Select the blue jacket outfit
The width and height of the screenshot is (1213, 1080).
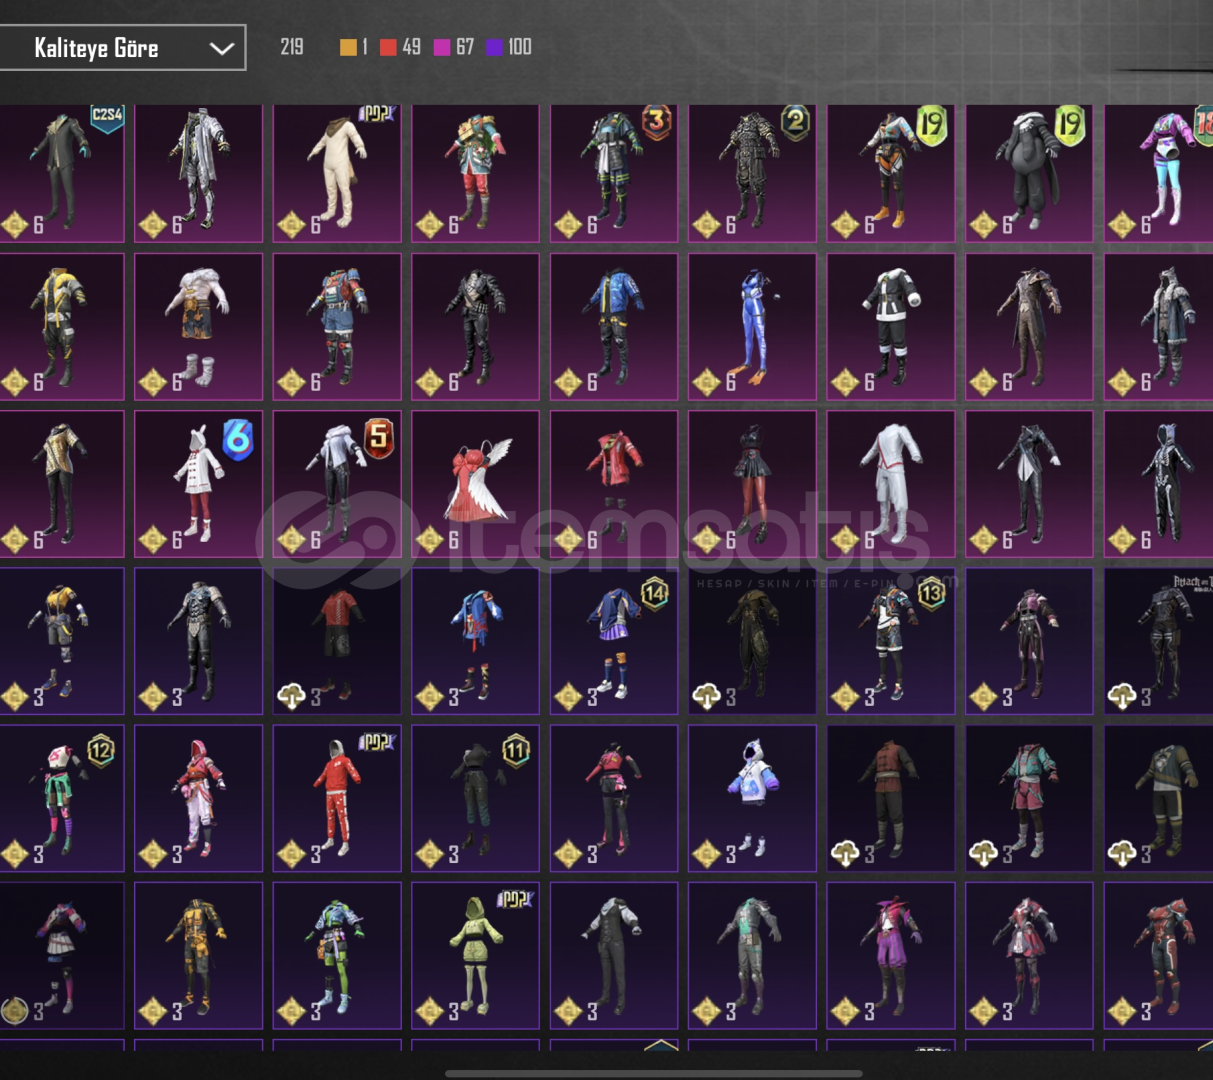[614, 326]
